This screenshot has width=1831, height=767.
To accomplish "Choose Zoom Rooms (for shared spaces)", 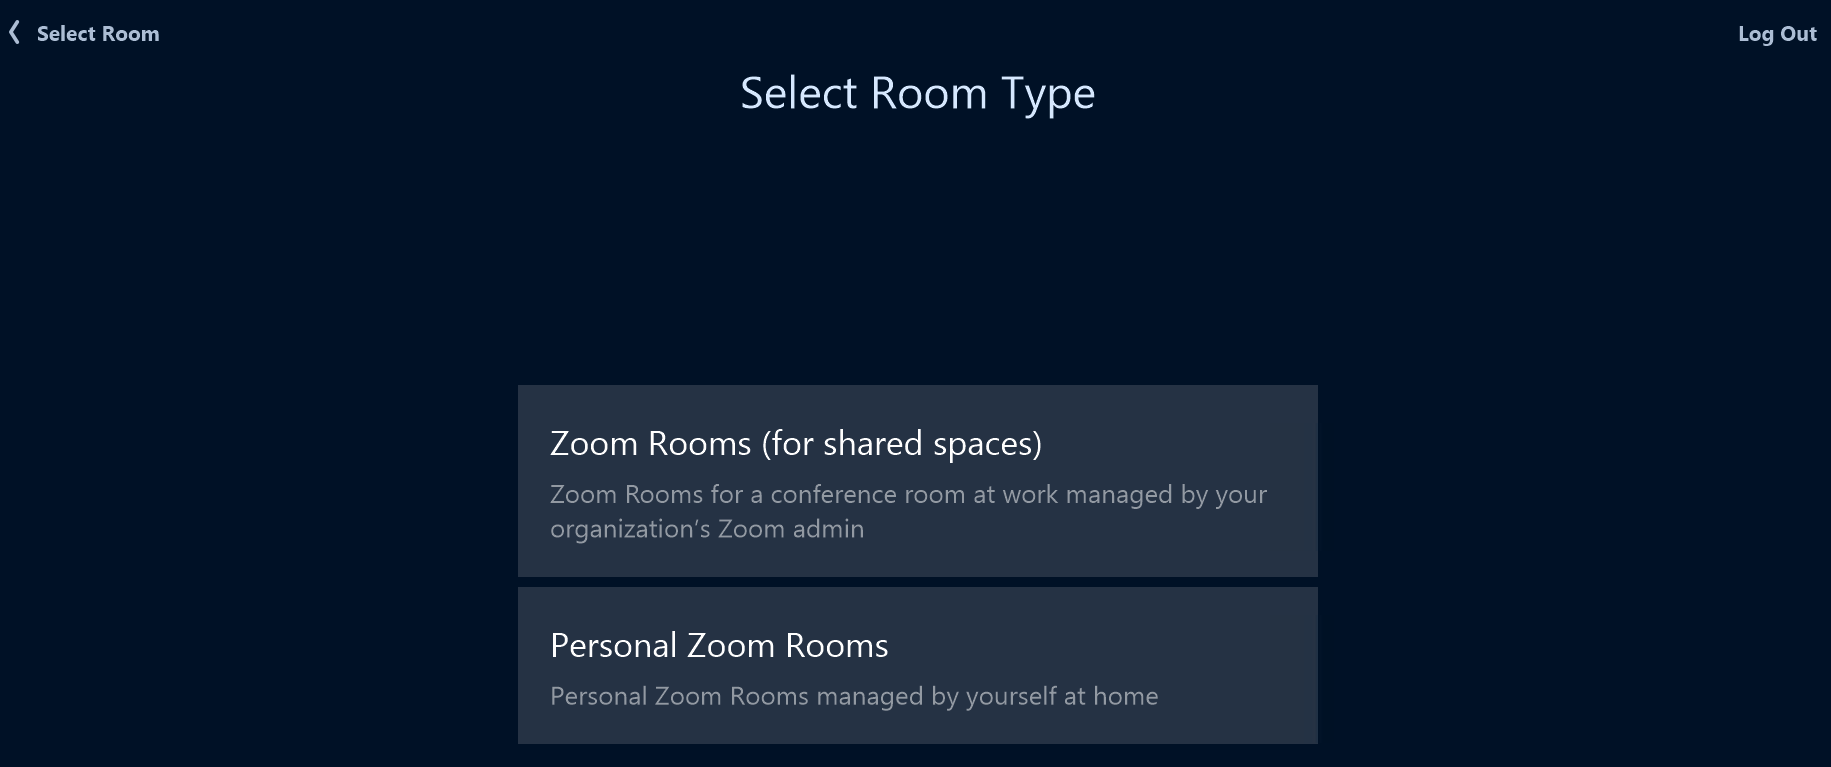I will click(918, 481).
